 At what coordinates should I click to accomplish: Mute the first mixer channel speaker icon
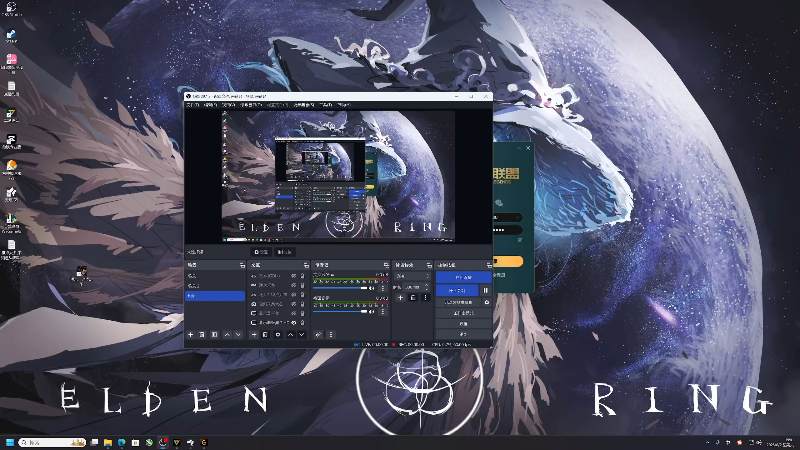(372, 288)
